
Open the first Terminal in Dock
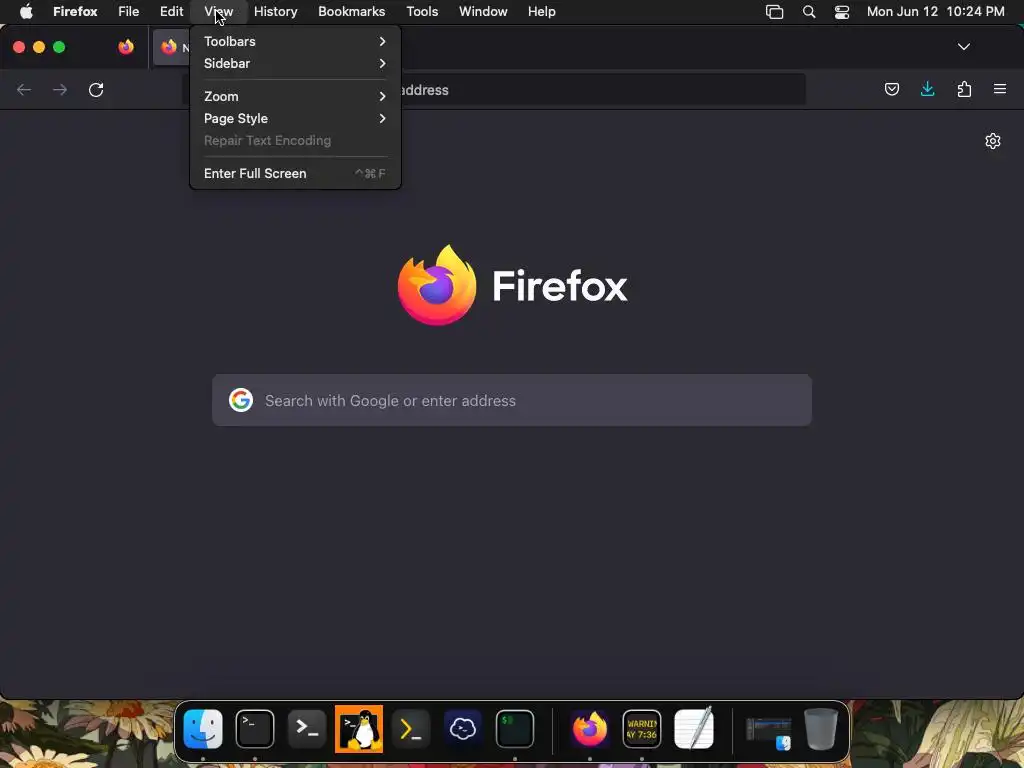pos(255,728)
